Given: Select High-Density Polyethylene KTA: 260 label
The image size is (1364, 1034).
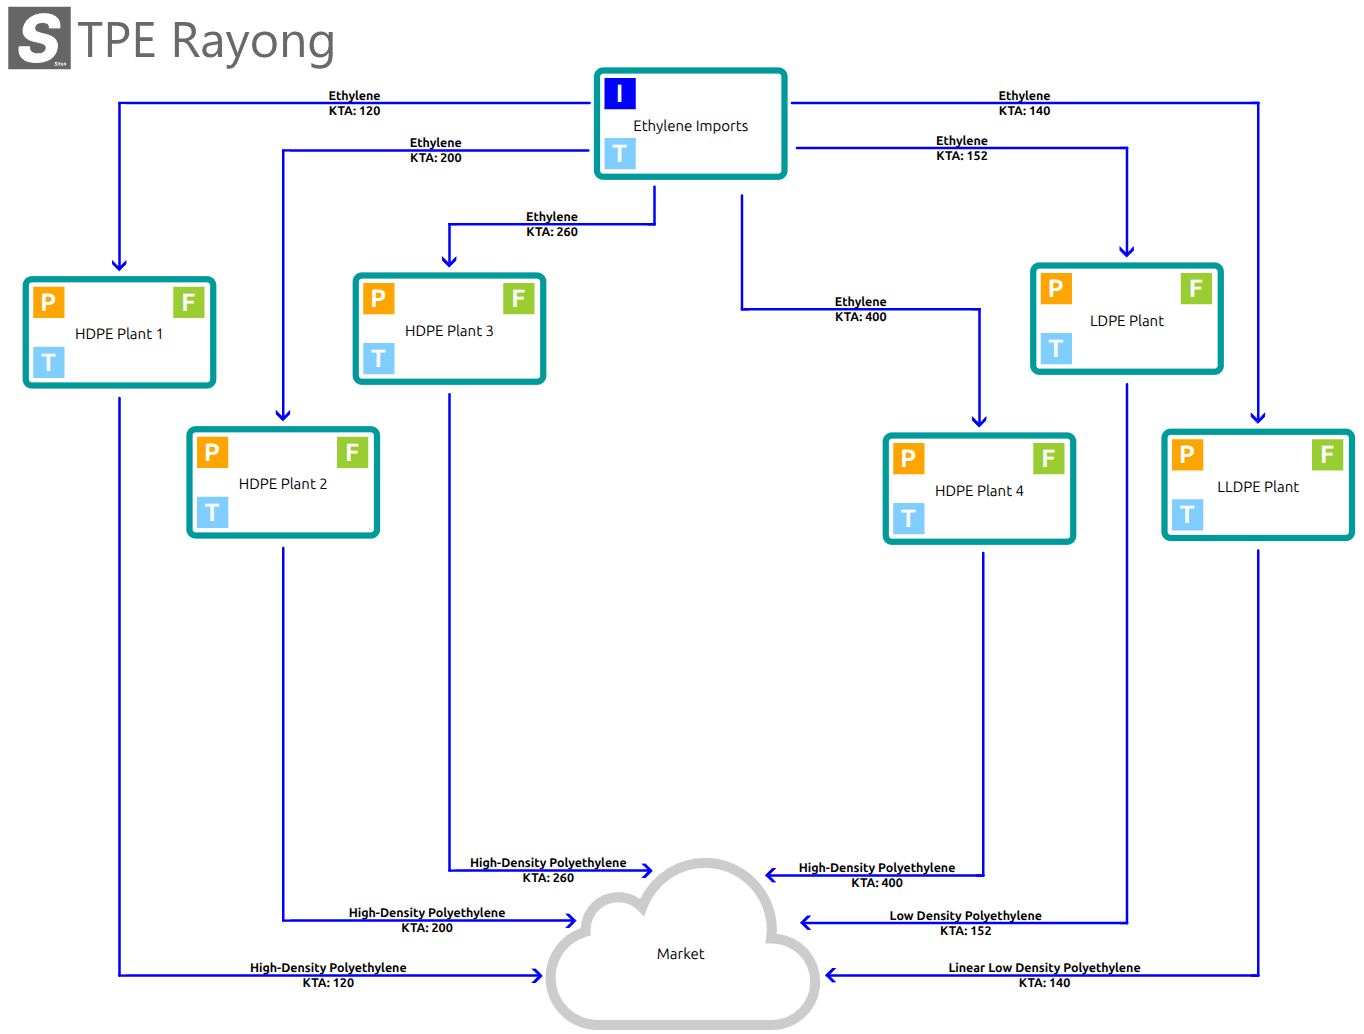Looking at the screenshot, I should [549, 870].
